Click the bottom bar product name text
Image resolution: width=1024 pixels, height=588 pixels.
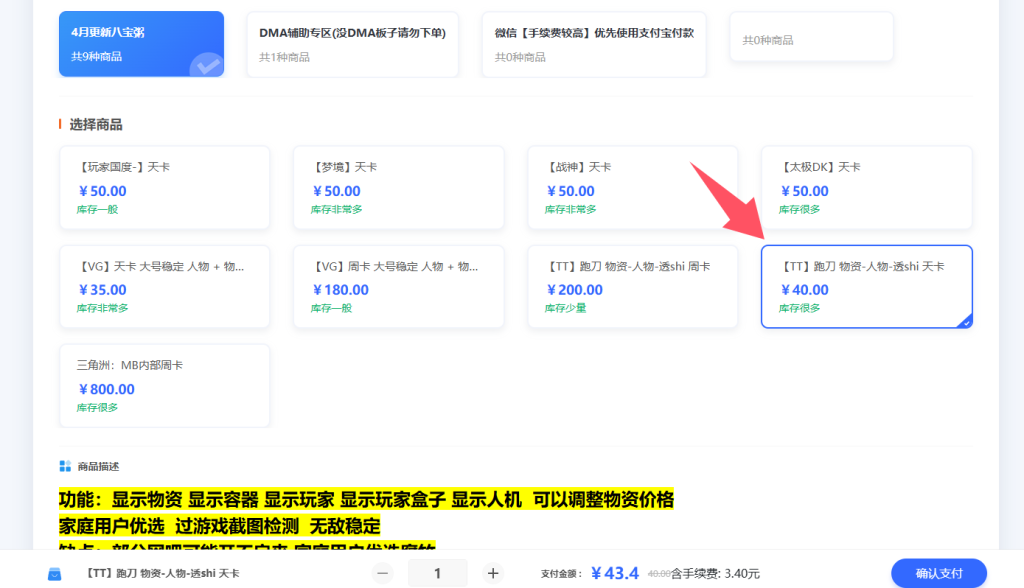(x=163, y=573)
